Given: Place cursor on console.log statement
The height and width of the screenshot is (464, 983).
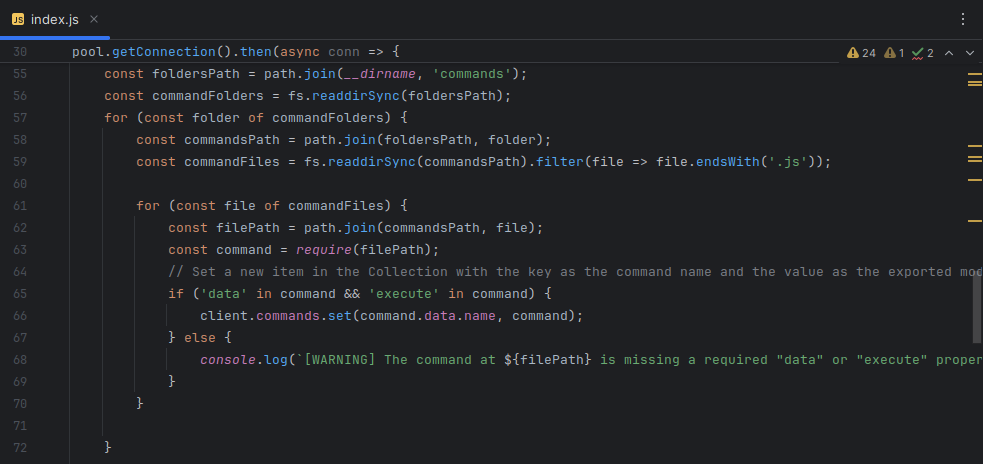Looking at the screenshot, I should point(244,359).
